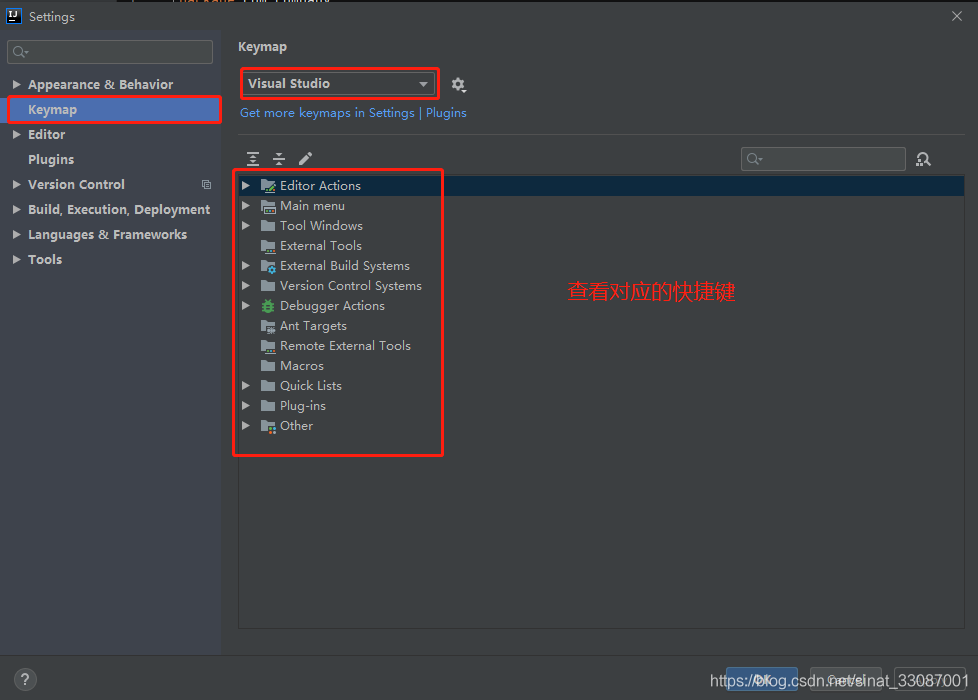Click the Collapse All toolbar icon
The width and height of the screenshot is (978, 700).
pos(279,158)
